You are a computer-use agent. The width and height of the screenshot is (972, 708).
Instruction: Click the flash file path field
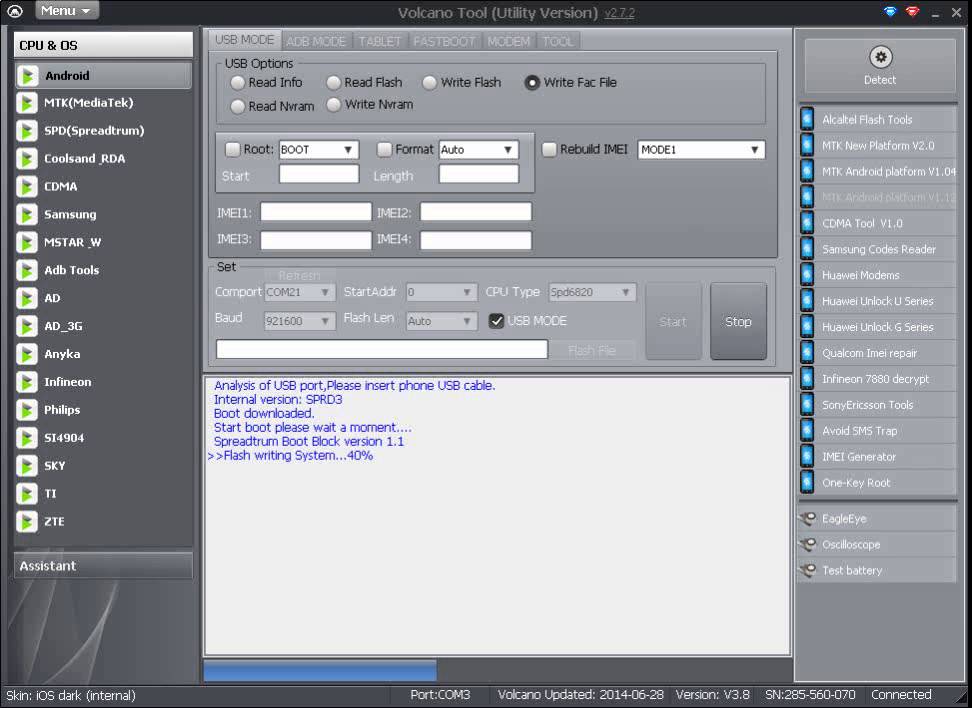pyautogui.click(x=382, y=349)
